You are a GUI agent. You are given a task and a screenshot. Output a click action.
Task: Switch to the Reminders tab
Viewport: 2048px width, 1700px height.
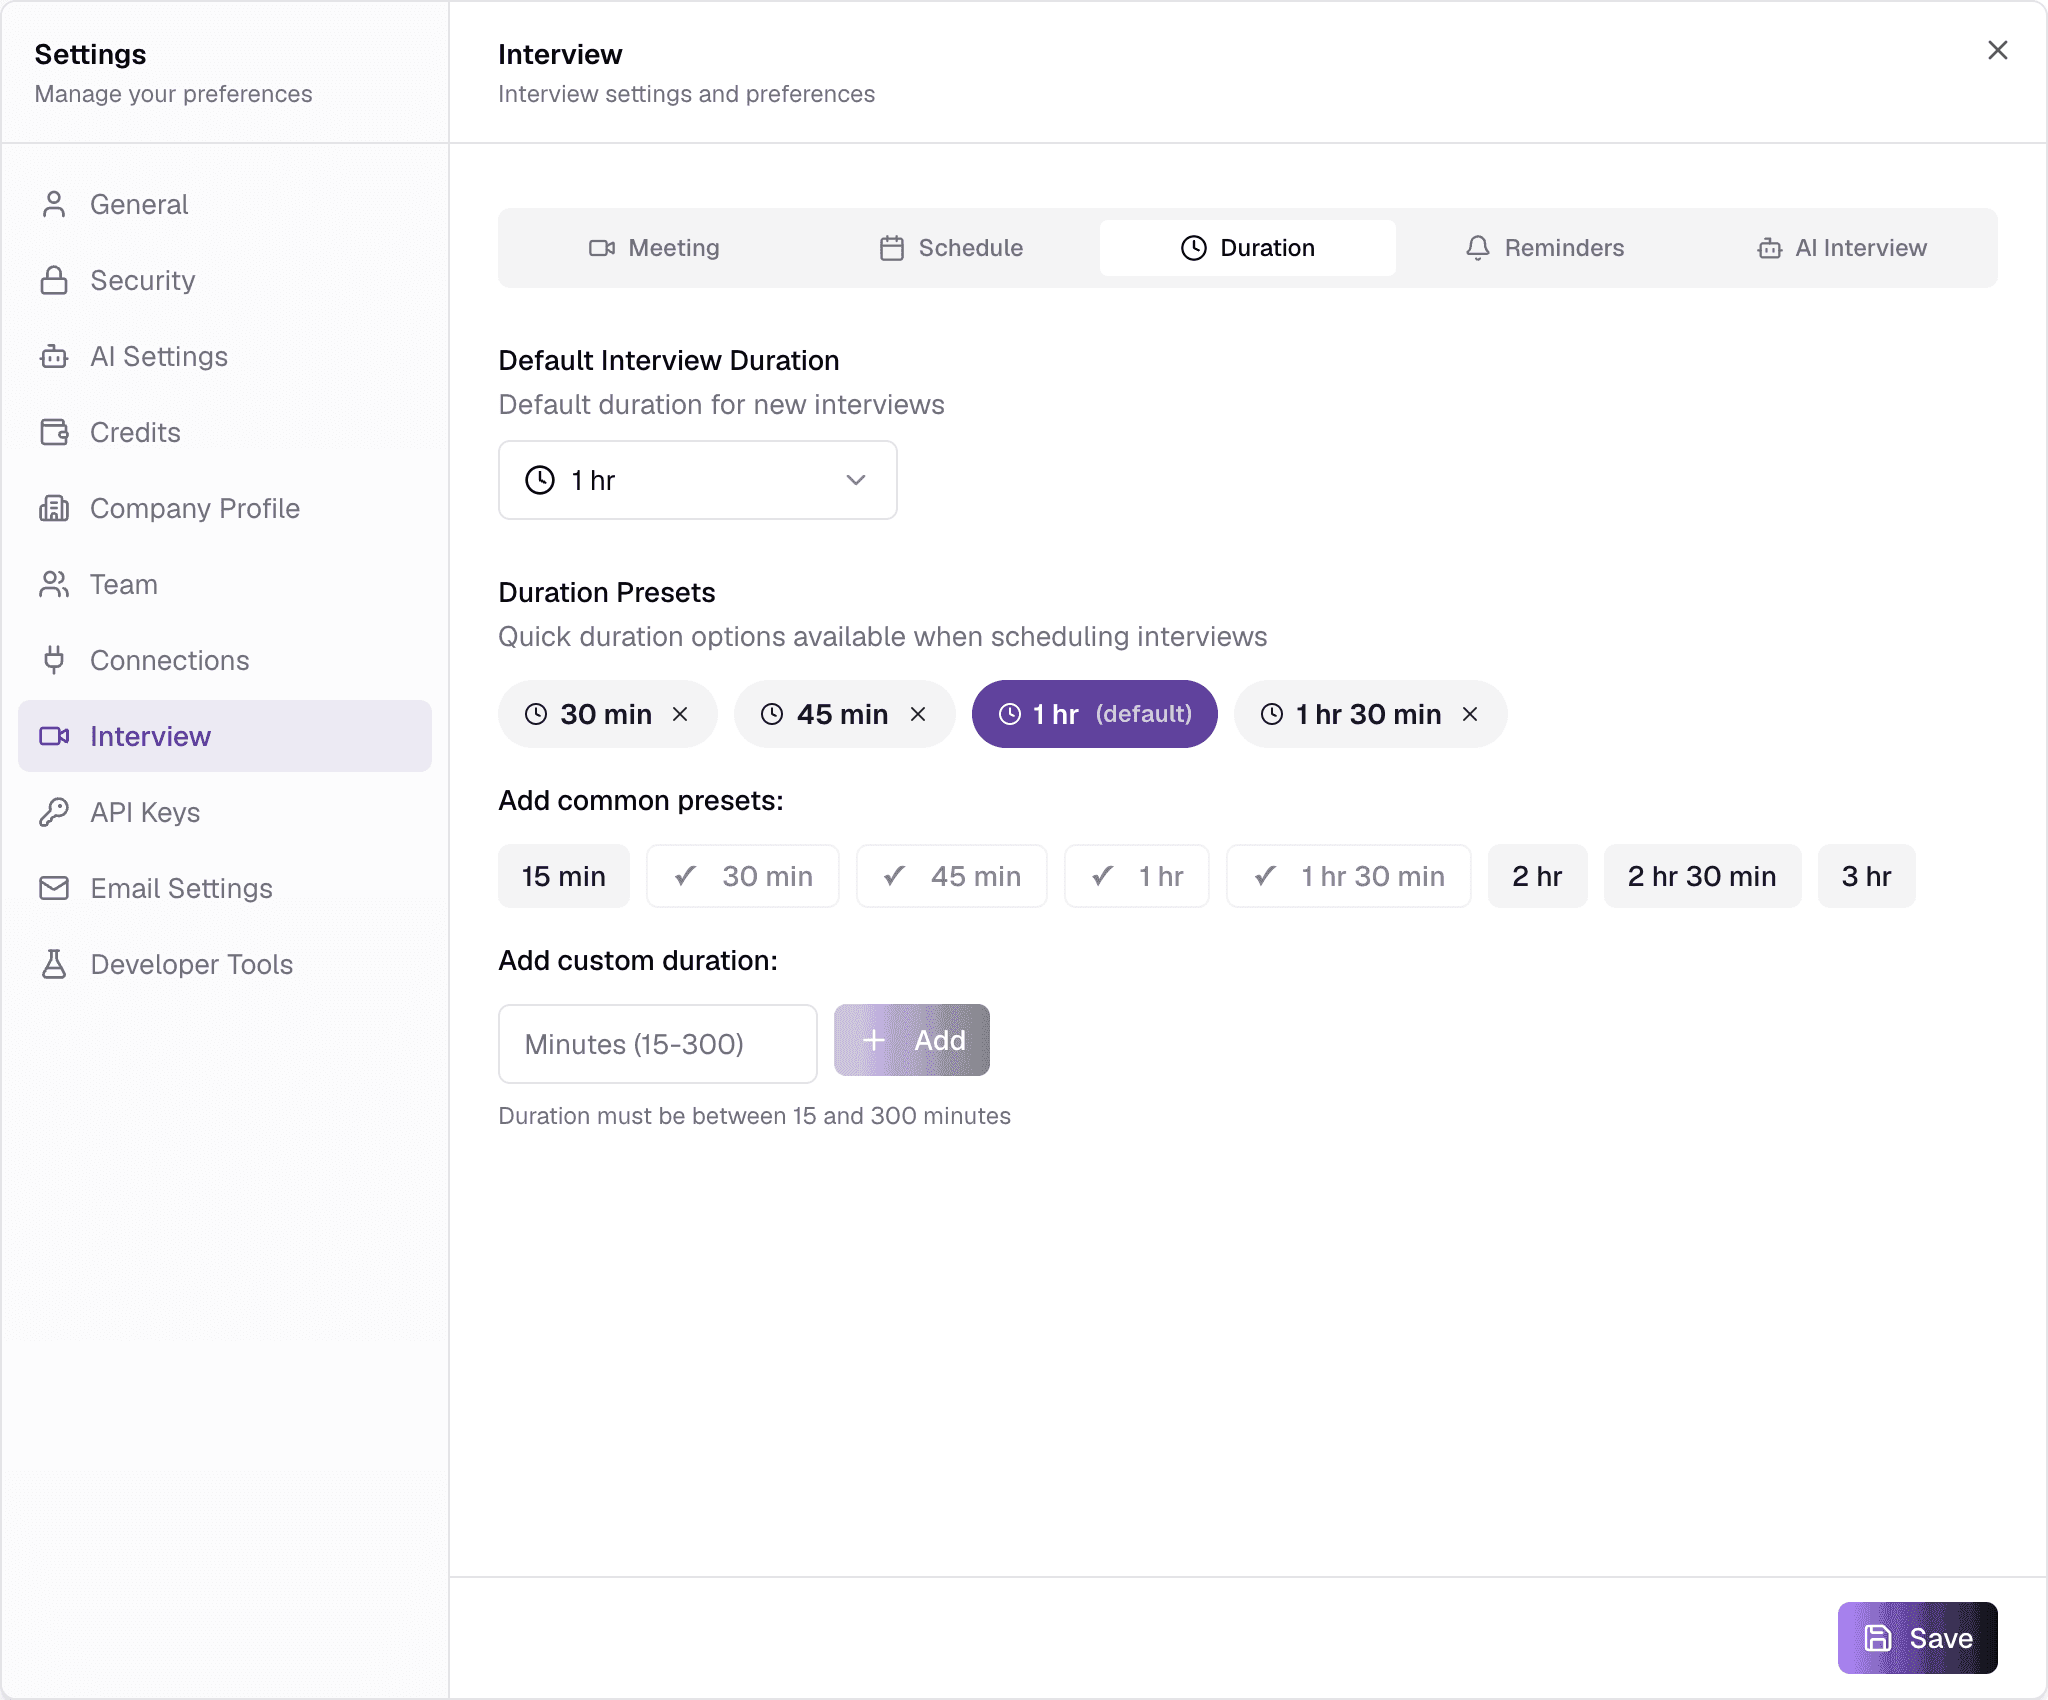click(x=1545, y=248)
